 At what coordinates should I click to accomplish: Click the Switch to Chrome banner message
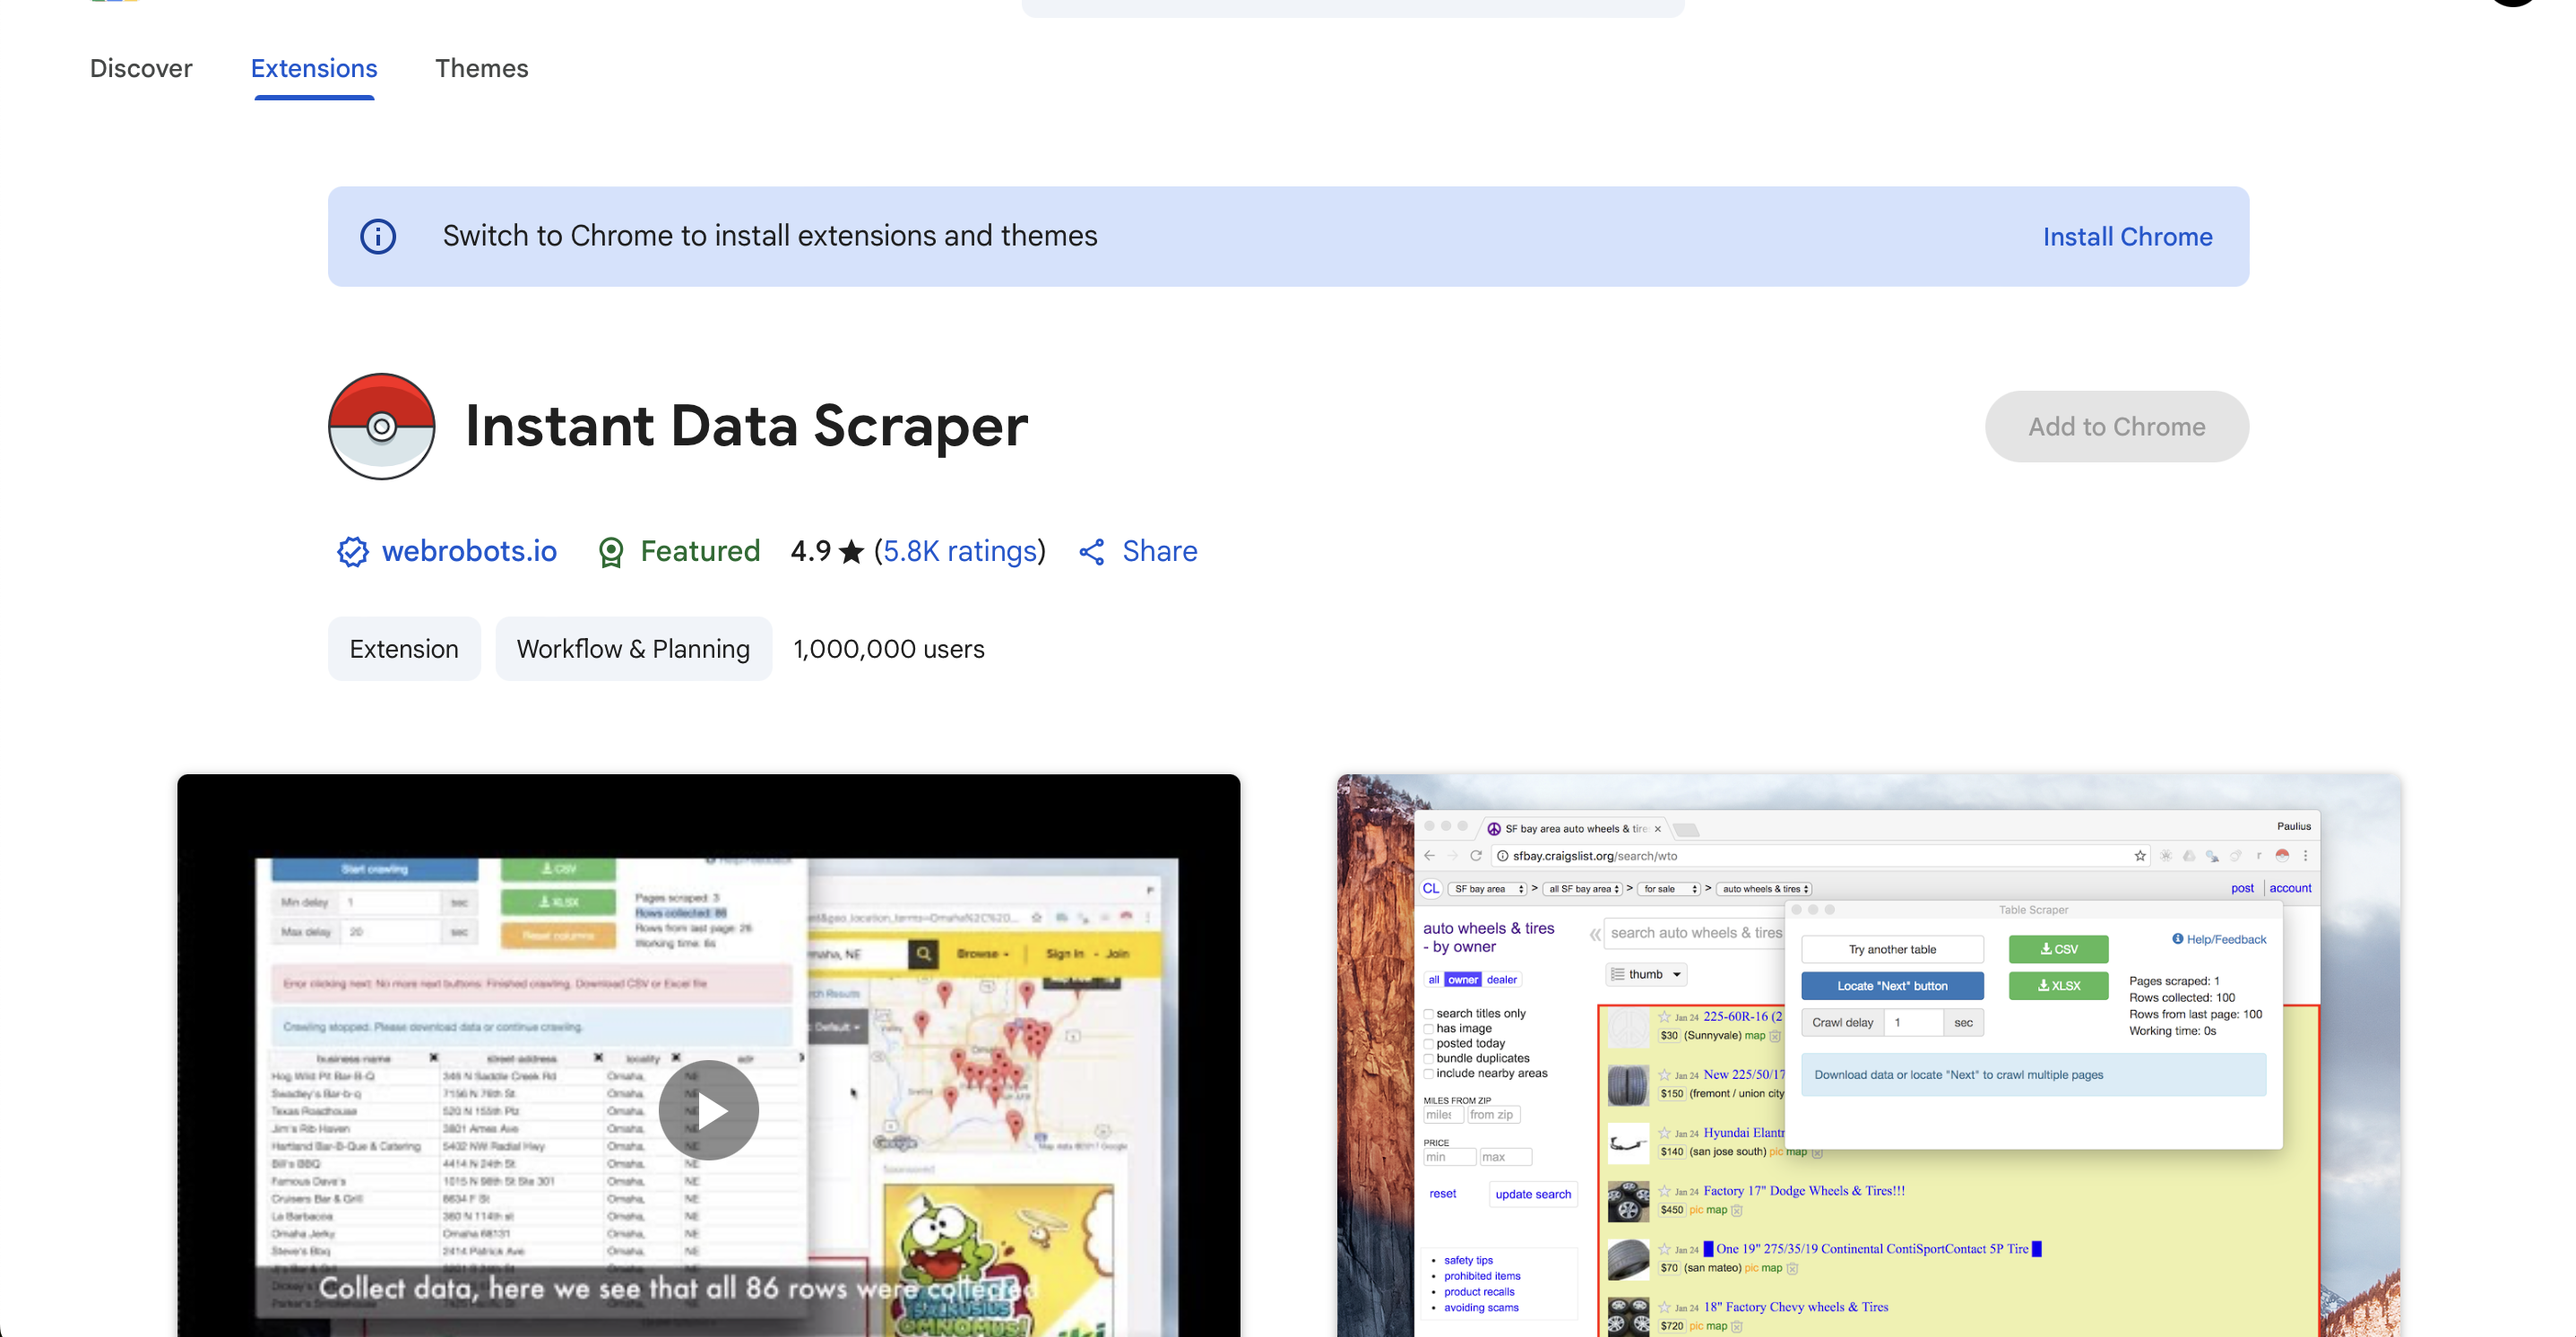click(x=770, y=236)
